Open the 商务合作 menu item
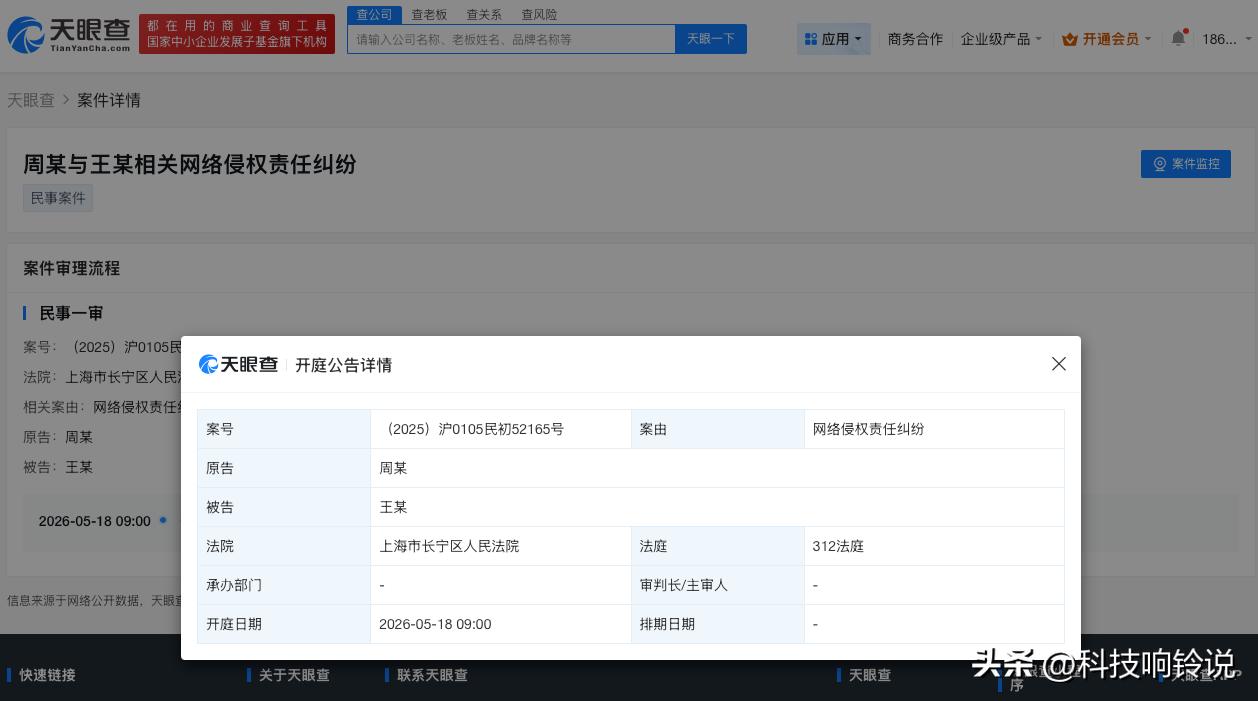 pyautogui.click(x=915, y=39)
